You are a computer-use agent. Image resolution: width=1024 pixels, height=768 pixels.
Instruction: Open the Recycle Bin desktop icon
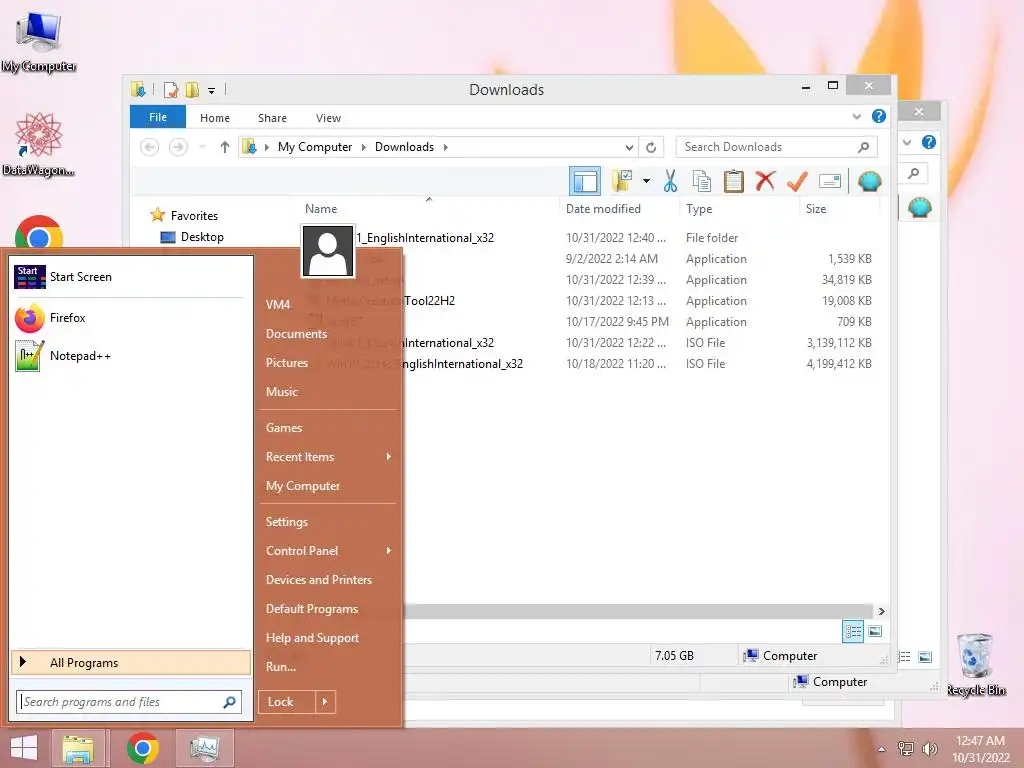point(975,664)
